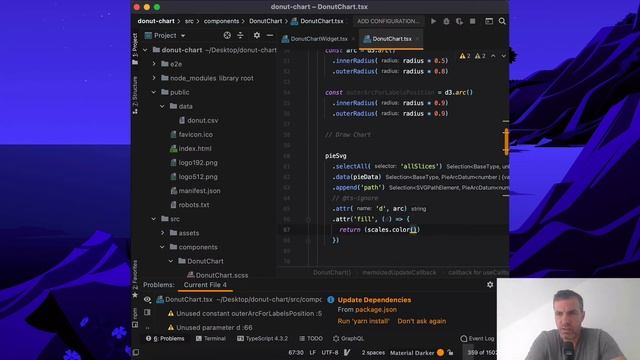Click Add Configuration dropdown

pyautogui.click(x=388, y=21)
